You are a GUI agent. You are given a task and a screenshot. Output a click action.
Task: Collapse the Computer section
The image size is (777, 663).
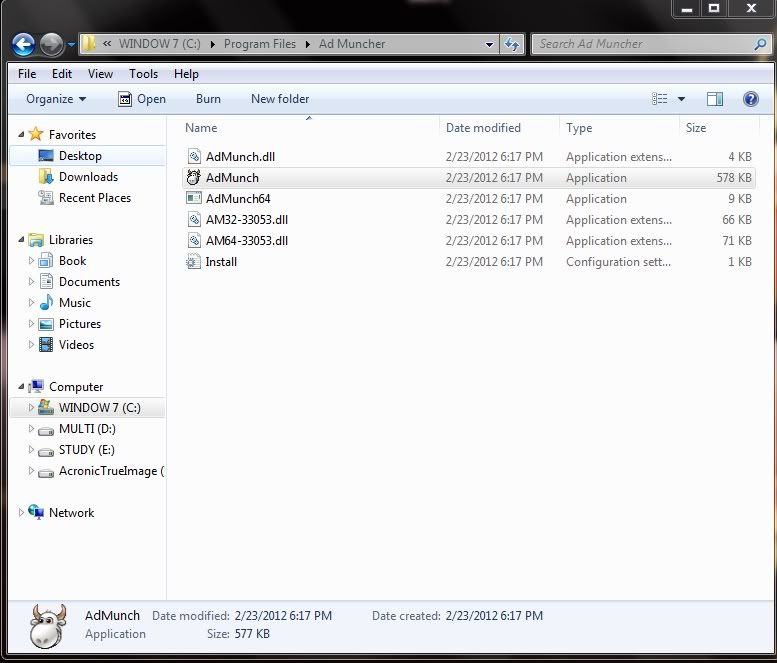pyautogui.click(x=21, y=386)
